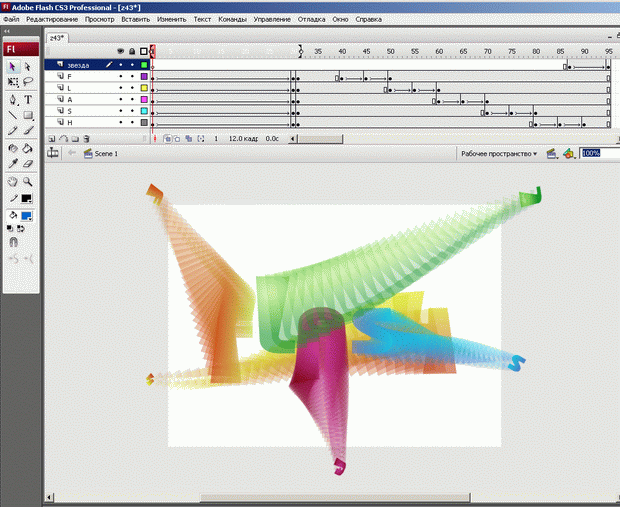The width and height of the screenshot is (620, 507).
Task: Click the Center Frame button
Action: (155, 139)
